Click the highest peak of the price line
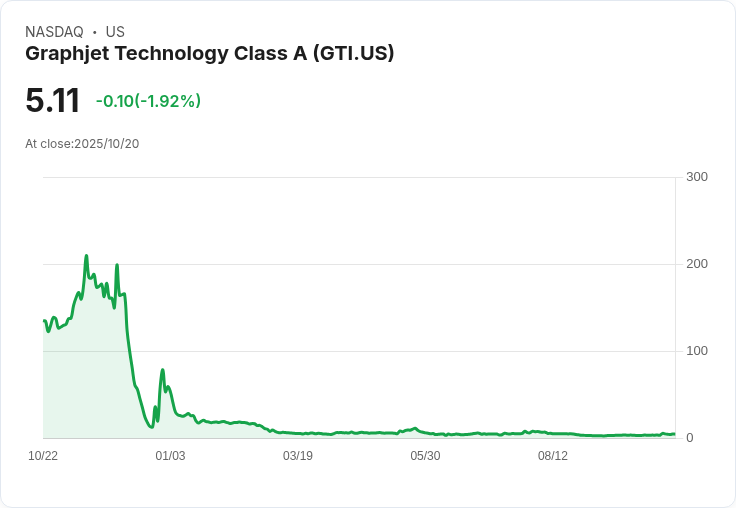Viewport: 736px width, 508px height. click(86, 256)
